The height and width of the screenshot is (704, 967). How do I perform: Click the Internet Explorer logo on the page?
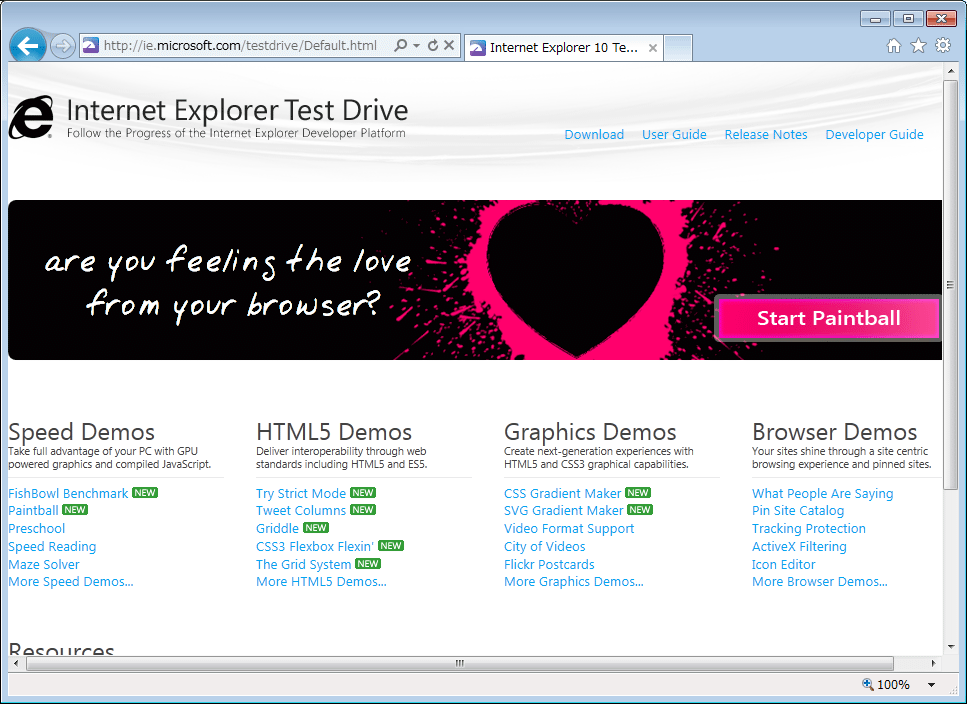pyautogui.click(x=30, y=115)
